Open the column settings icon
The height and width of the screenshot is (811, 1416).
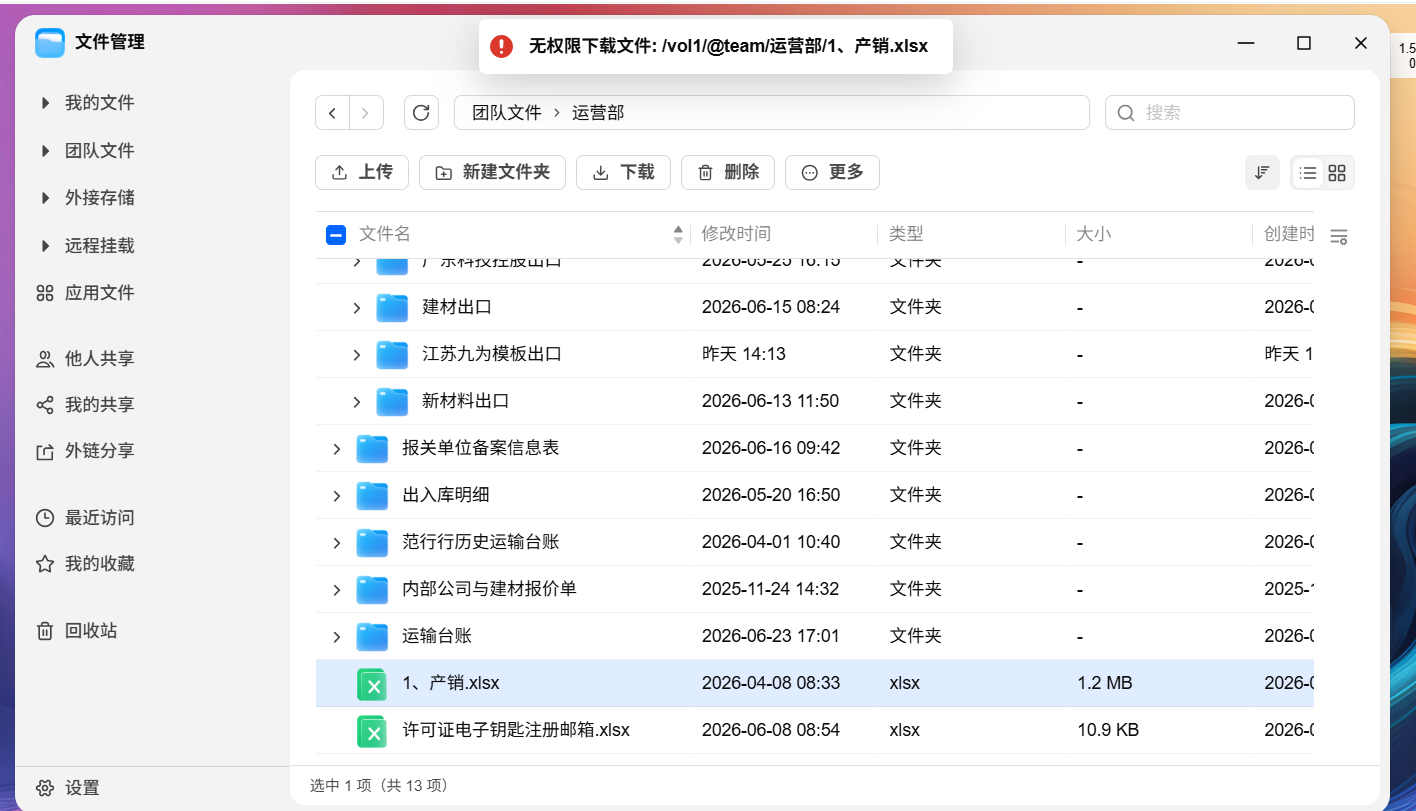tap(1339, 237)
